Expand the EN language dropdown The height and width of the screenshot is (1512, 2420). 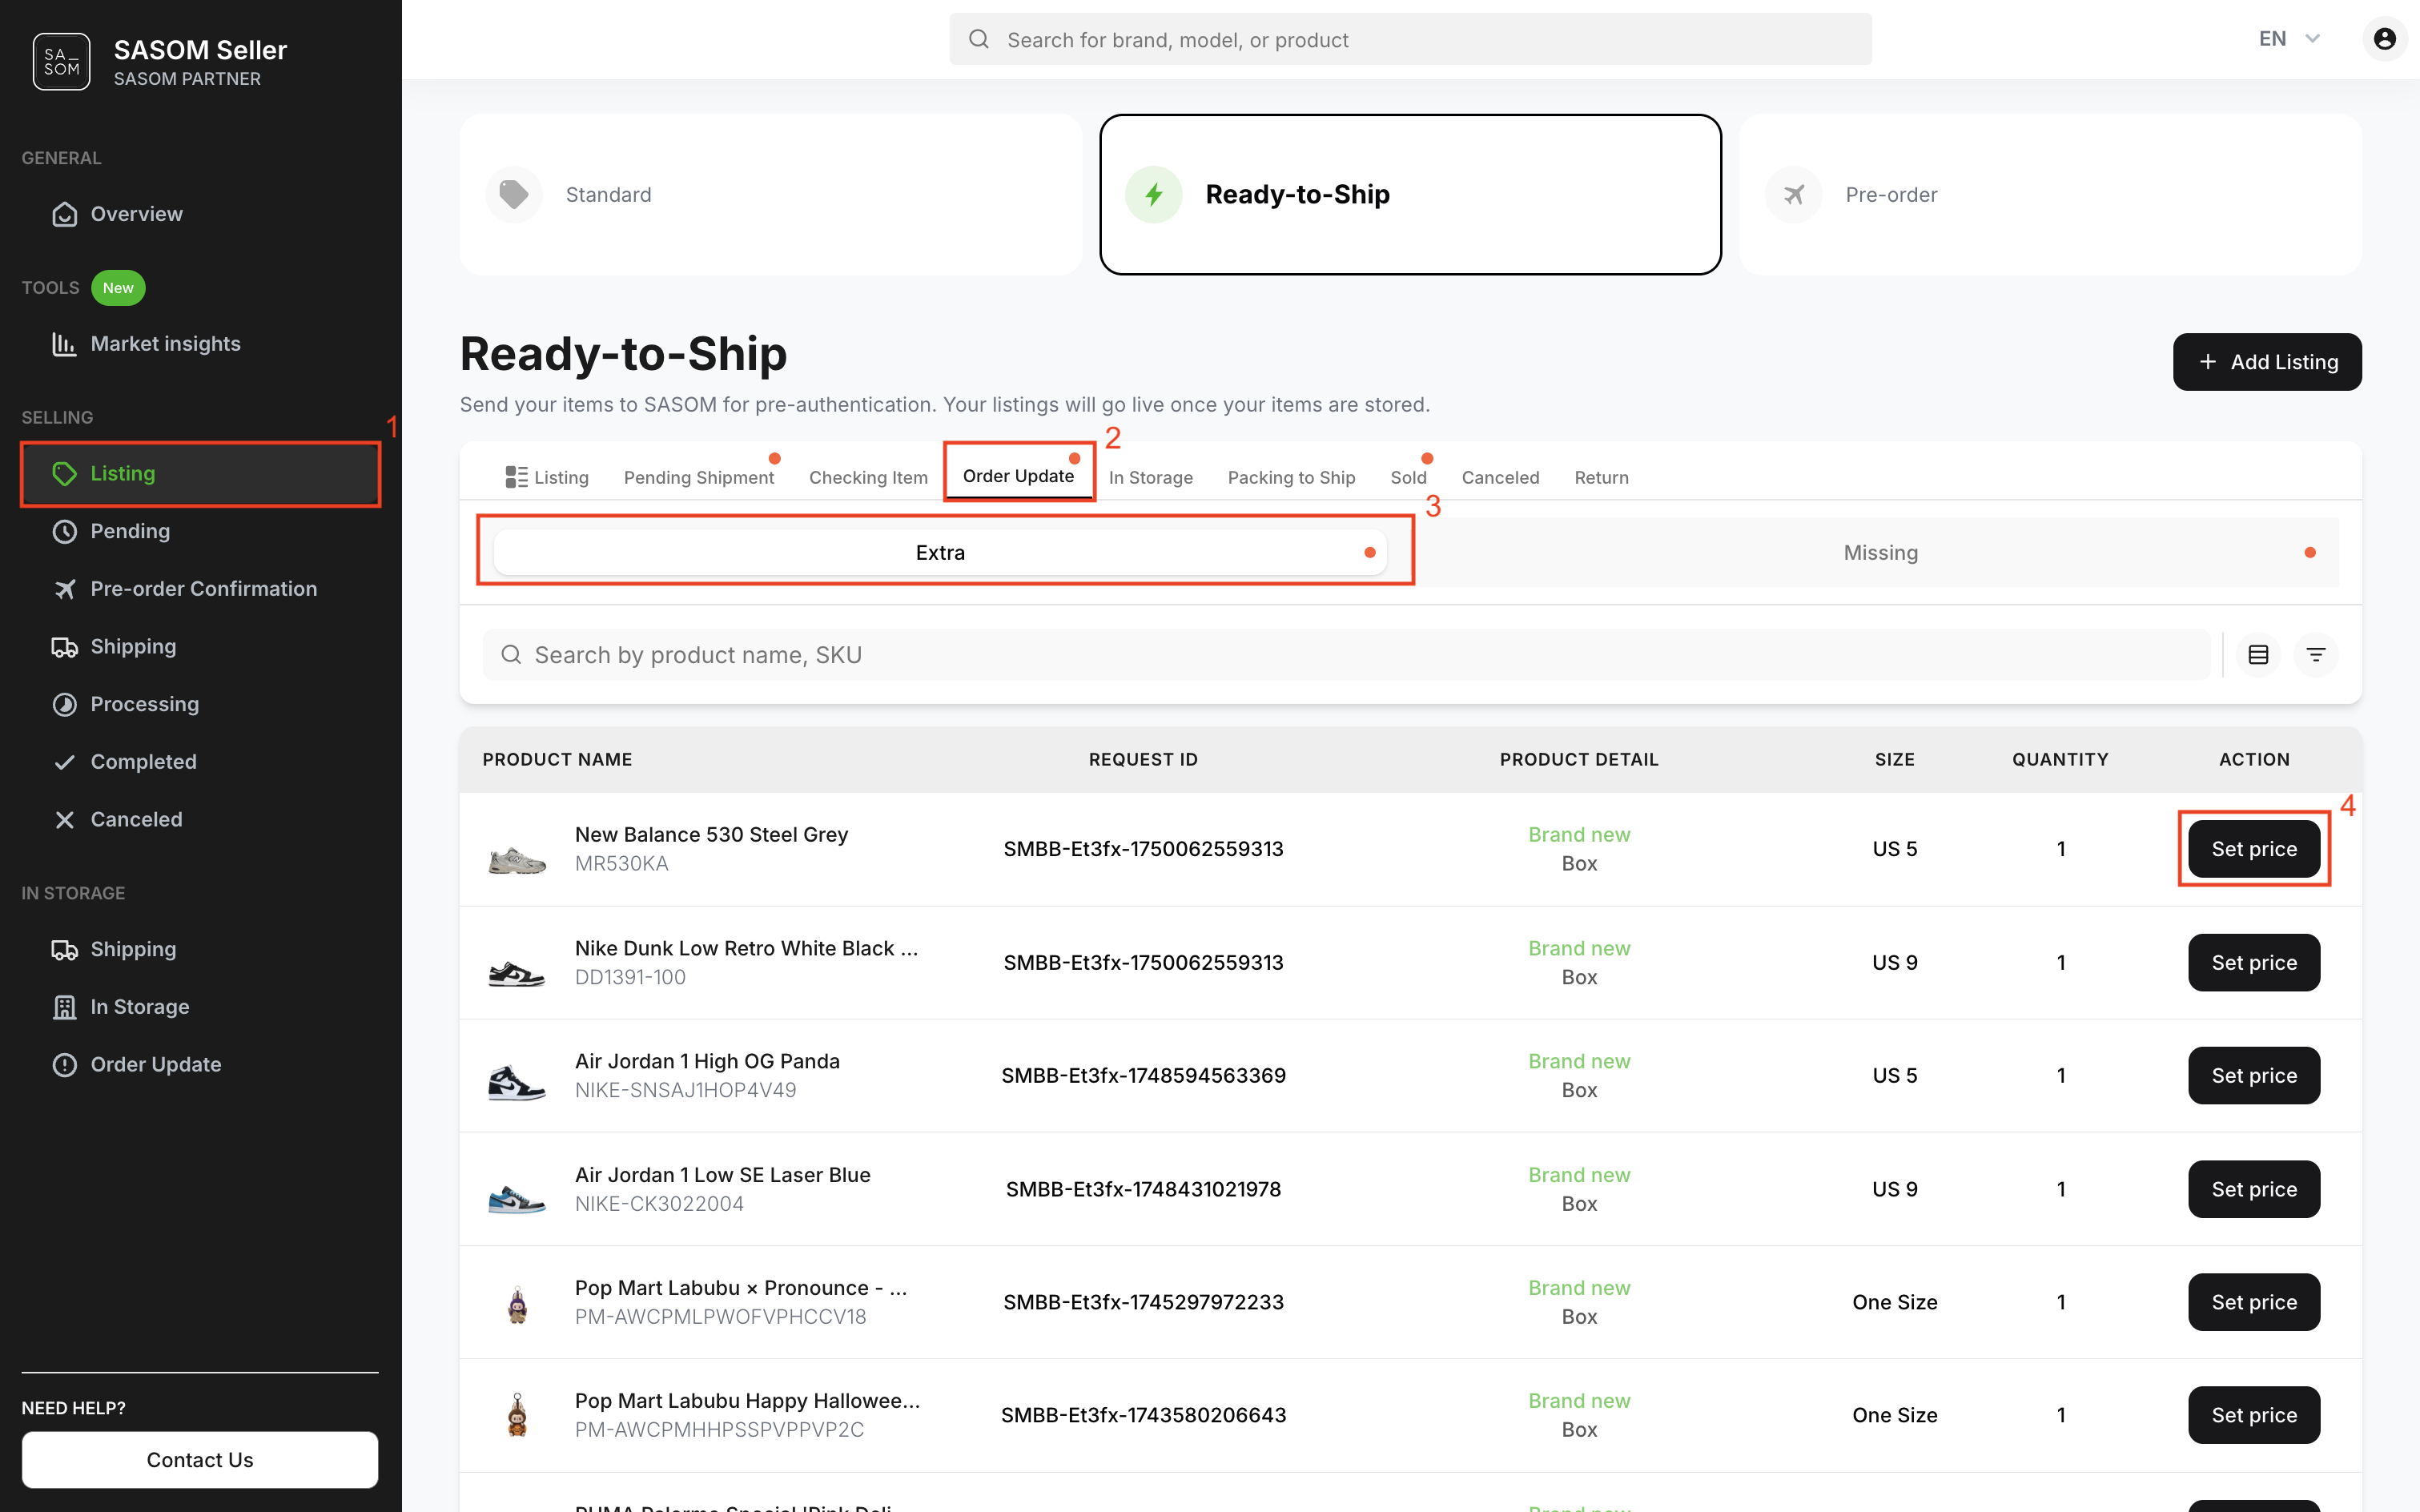coord(2288,39)
